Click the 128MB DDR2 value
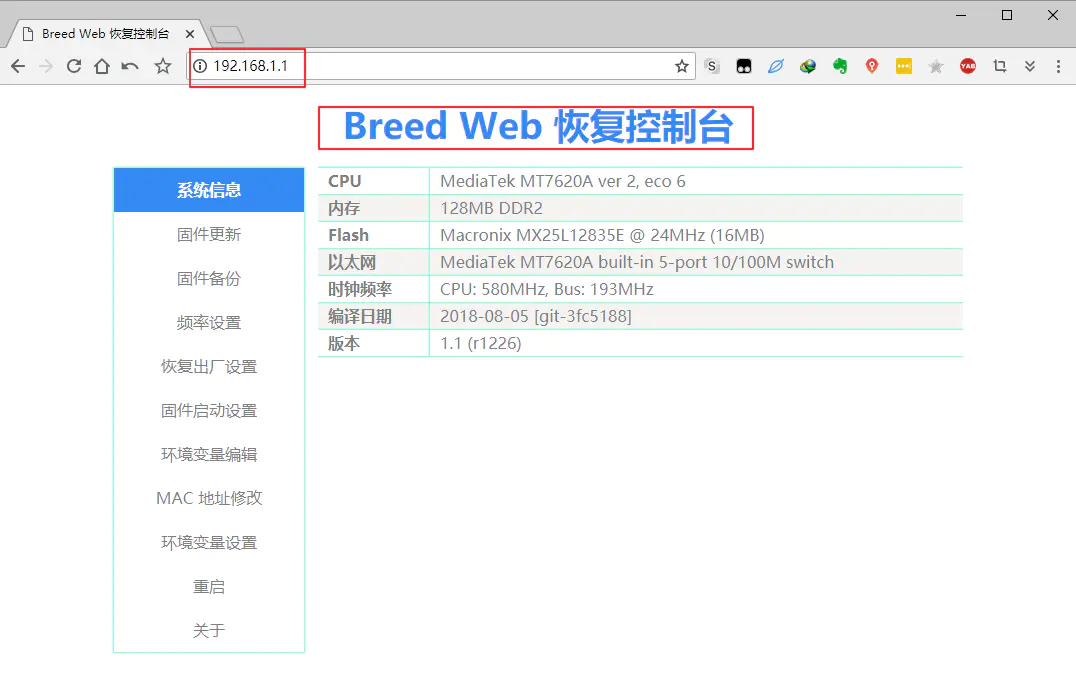Image resolution: width=1076 pixels, height=675 pixels. point(491,208)
